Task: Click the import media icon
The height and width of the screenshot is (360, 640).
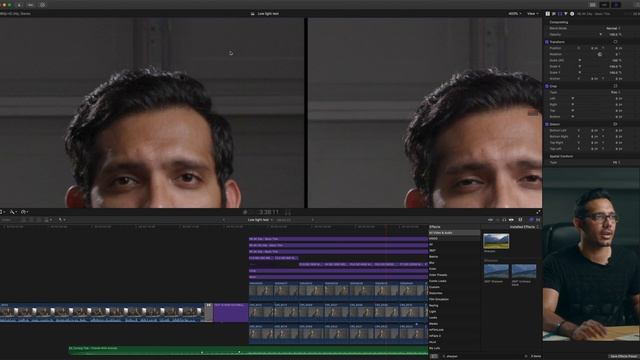Action: point(19,5)
